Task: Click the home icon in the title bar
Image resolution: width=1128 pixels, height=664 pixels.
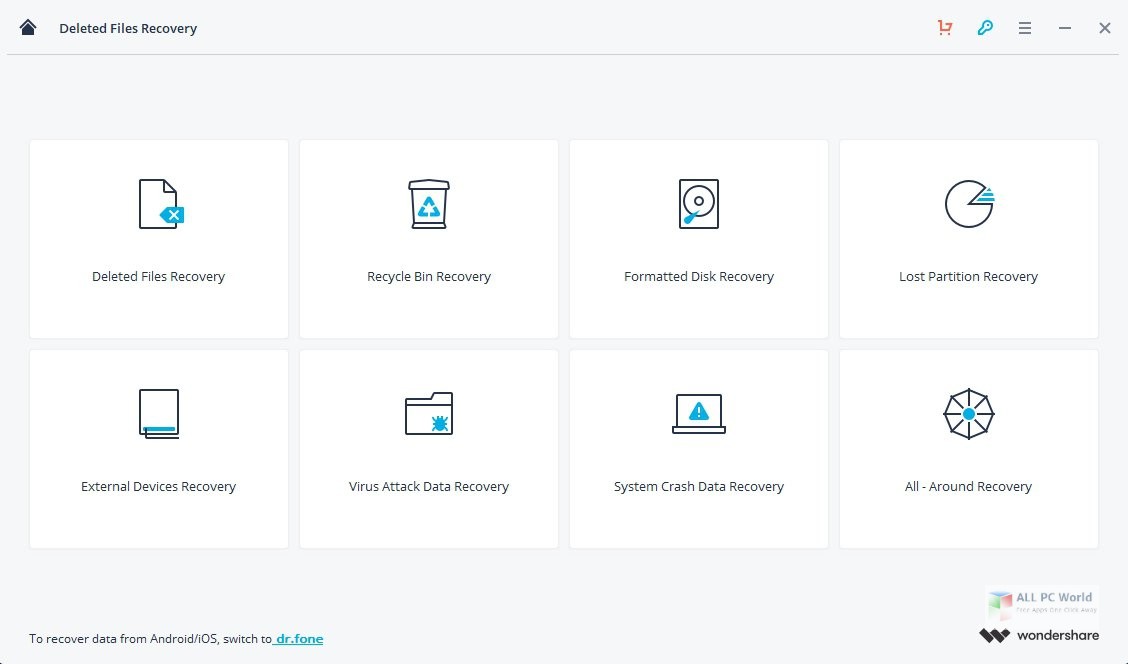Action: [27, 27]
